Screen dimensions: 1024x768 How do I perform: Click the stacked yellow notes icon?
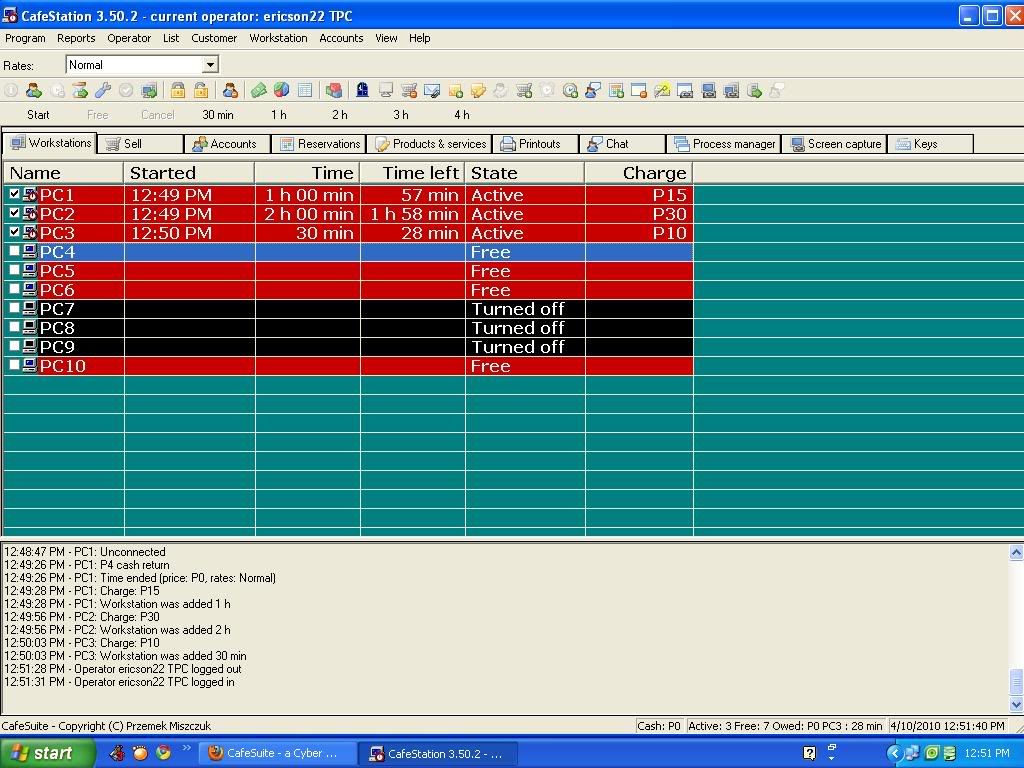click(x=478, y=91)
